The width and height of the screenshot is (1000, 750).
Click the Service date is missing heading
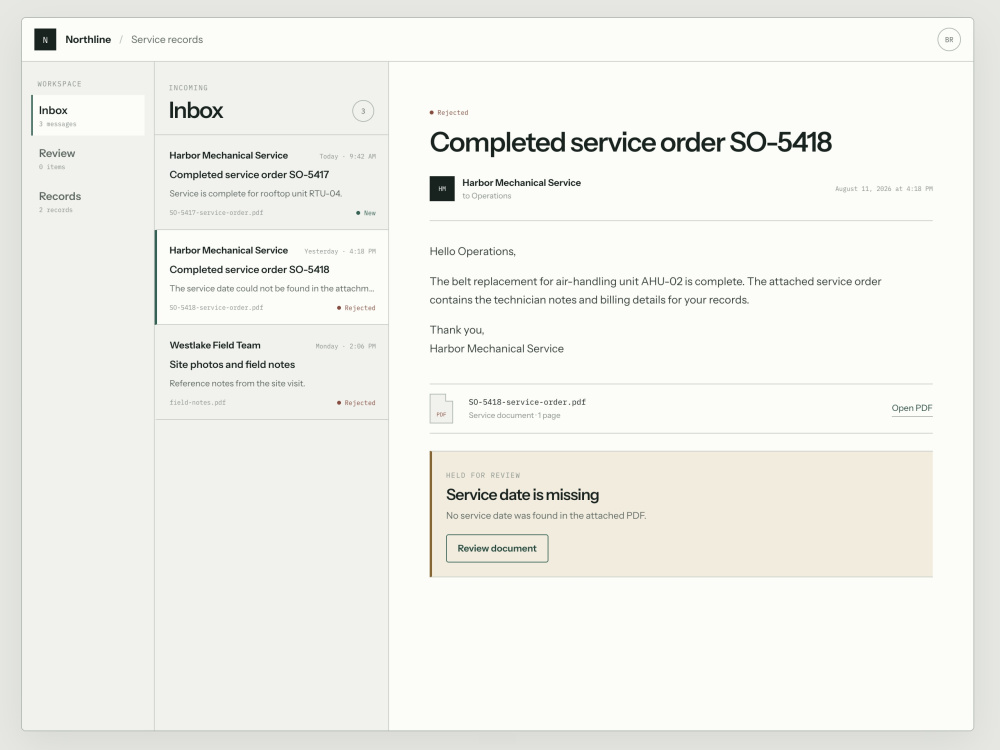coord(522,495)
